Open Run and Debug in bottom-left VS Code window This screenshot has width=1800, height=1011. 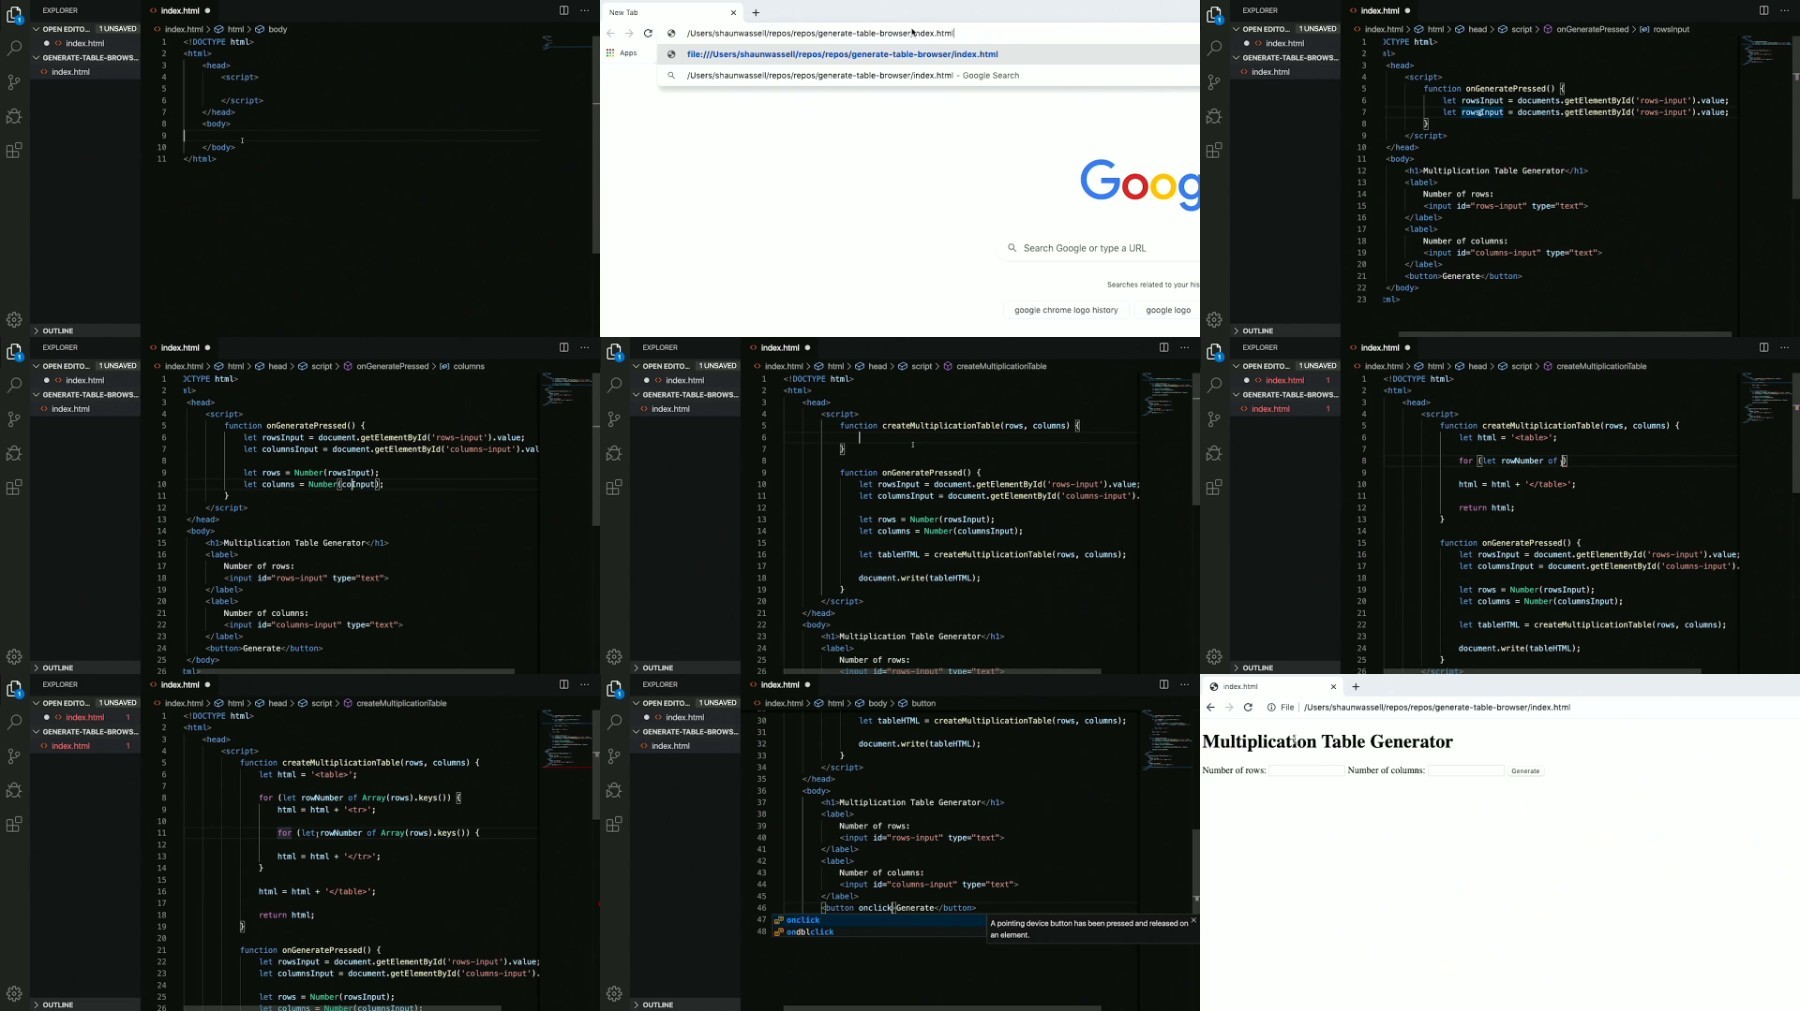click(14, 790)
